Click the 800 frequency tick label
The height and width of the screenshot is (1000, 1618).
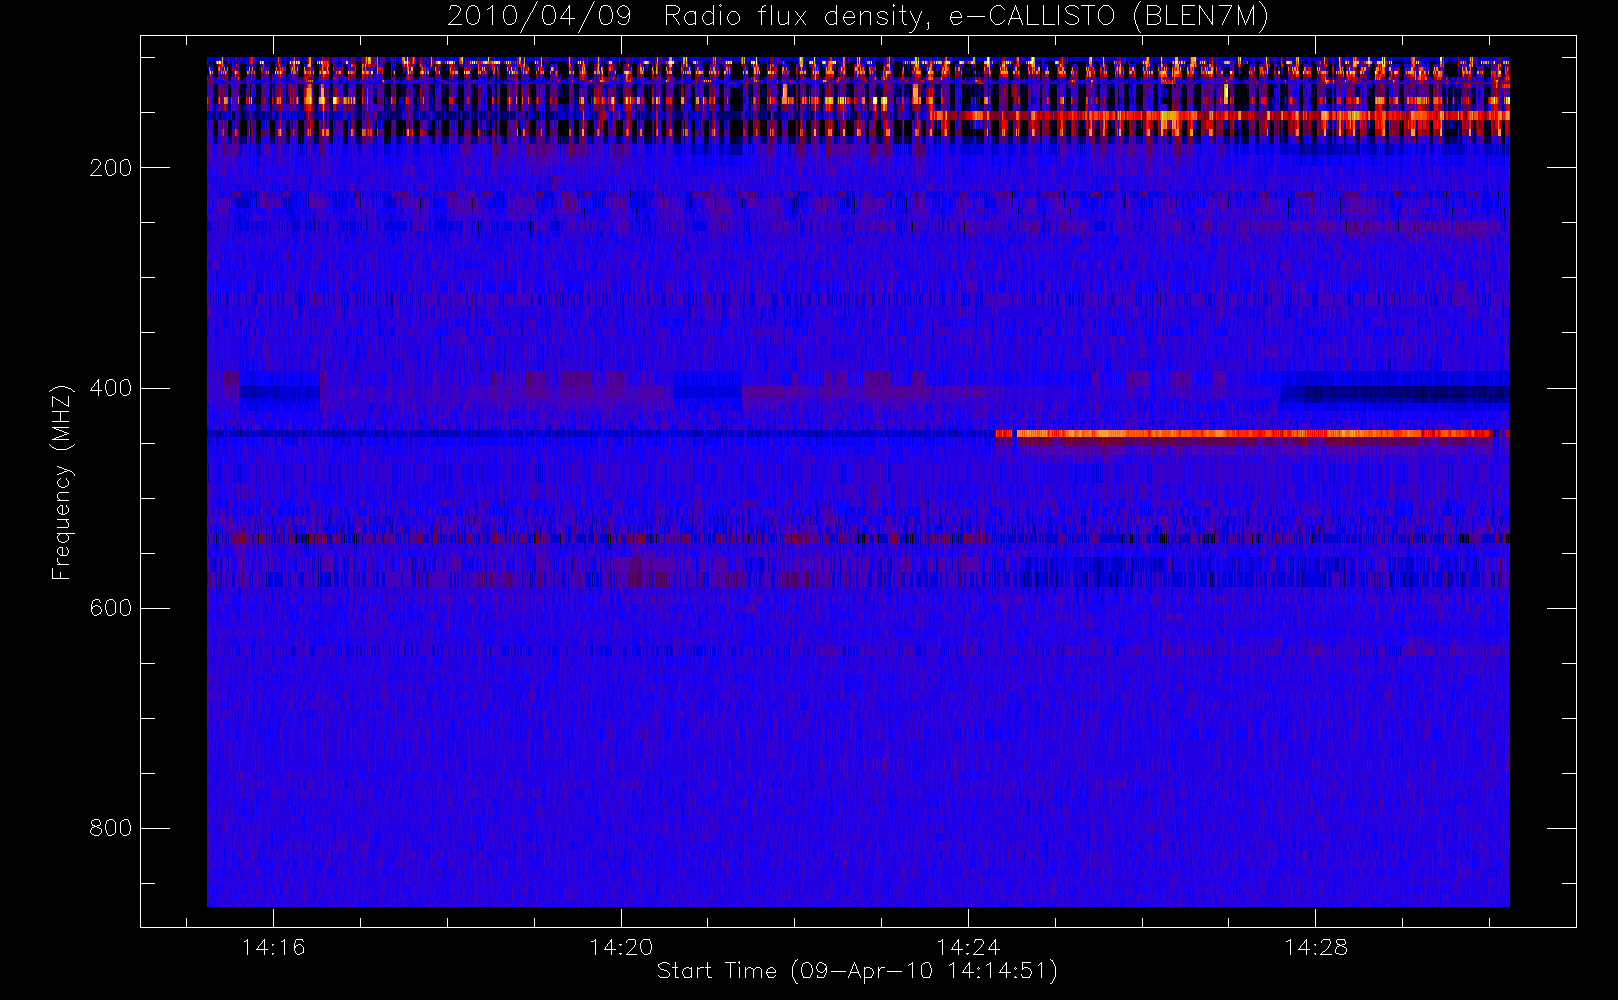pyautogui.click(x=110, y=828)
